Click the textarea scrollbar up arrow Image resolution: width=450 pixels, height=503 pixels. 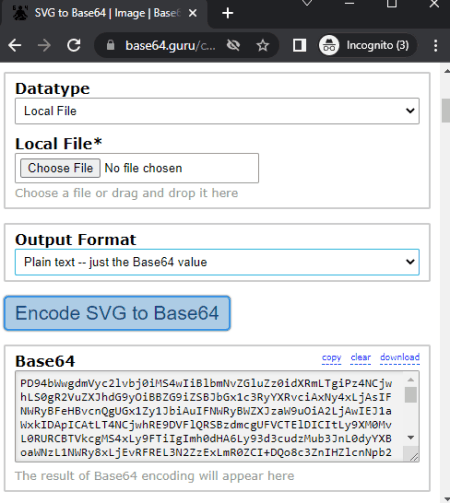(x=411, y=380)
